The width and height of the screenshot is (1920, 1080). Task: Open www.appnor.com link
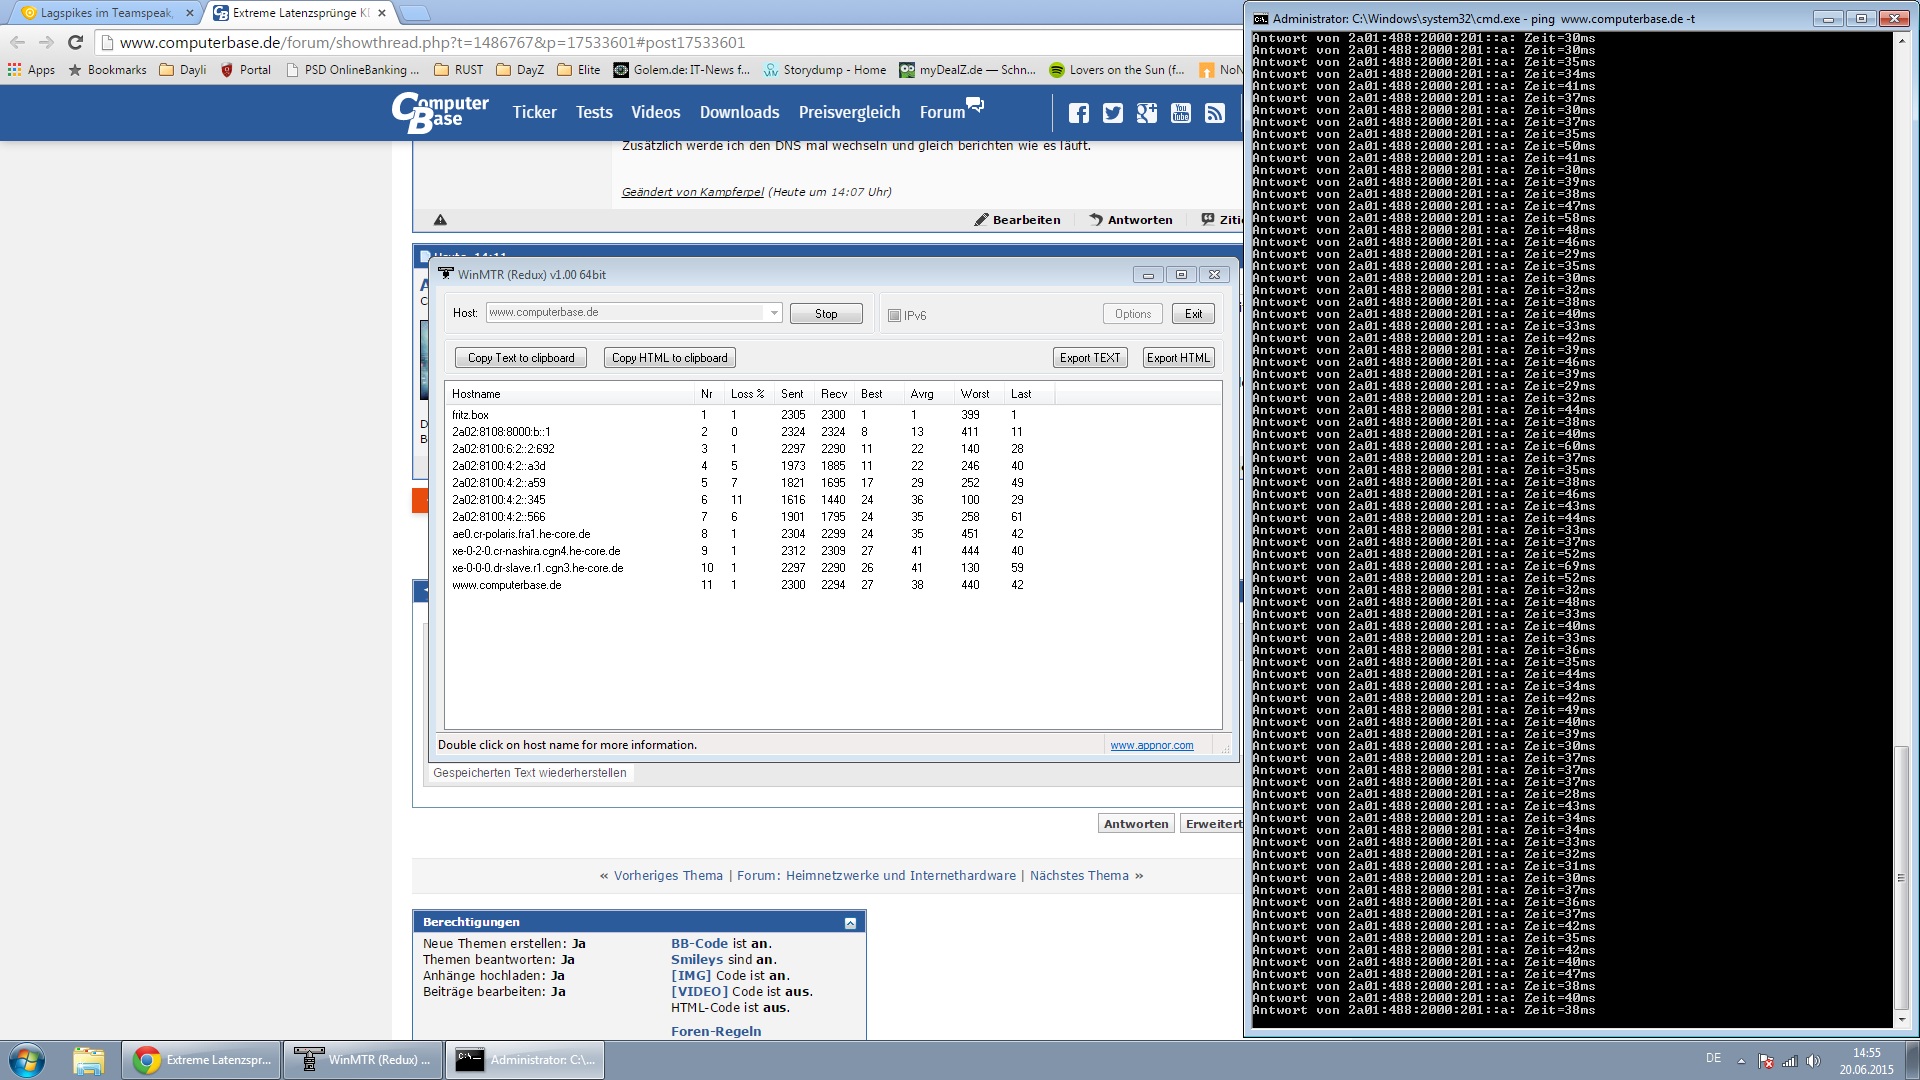(1151, 745)
